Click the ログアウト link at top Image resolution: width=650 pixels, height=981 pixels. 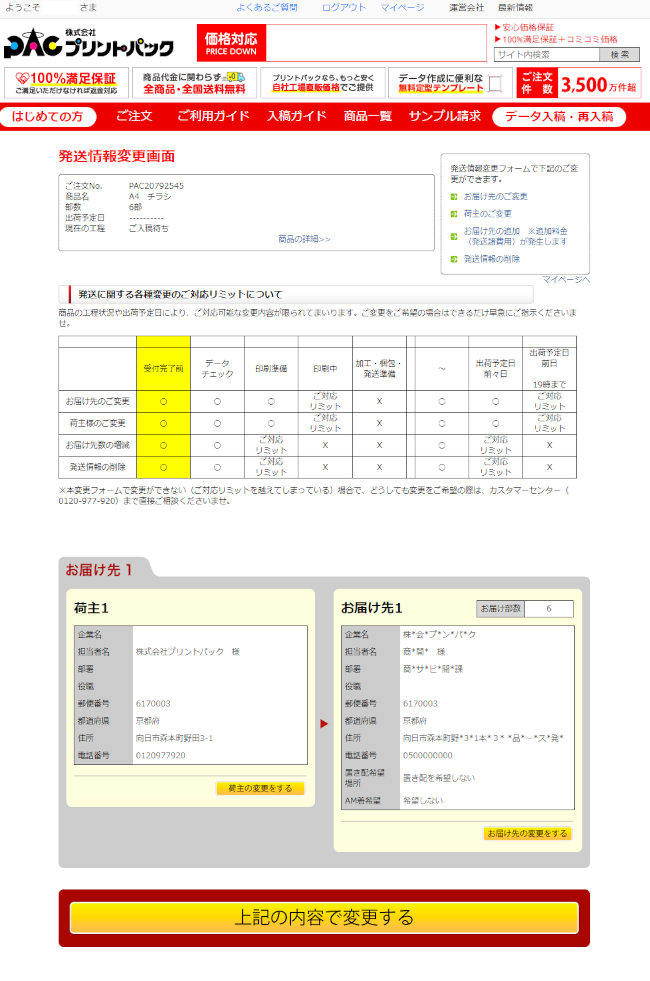click(x=343, y=7)
